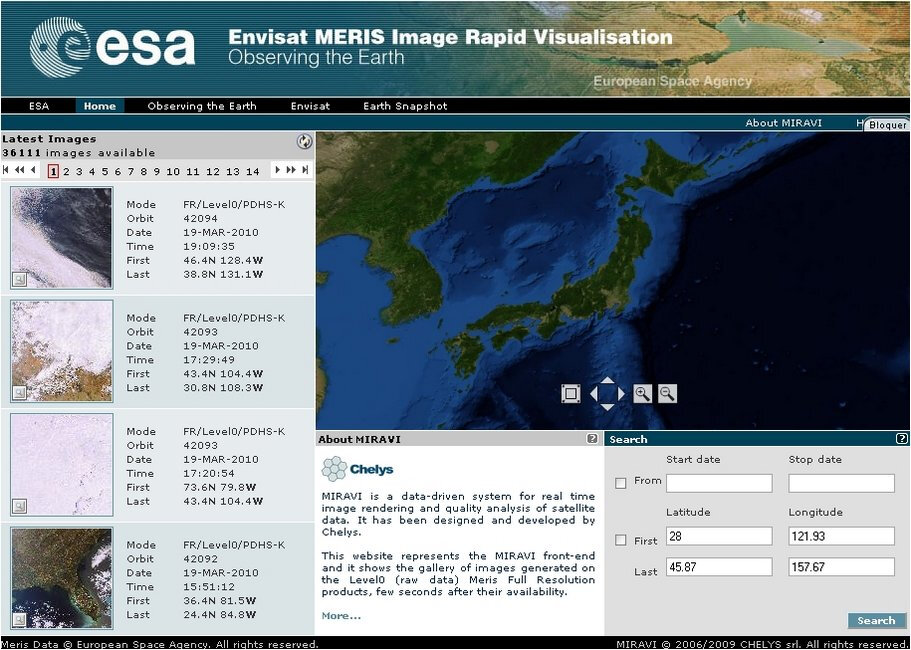911x650 pixels.
Task: Enable the From date filter checkbox
Action: (x=621, y=483)
